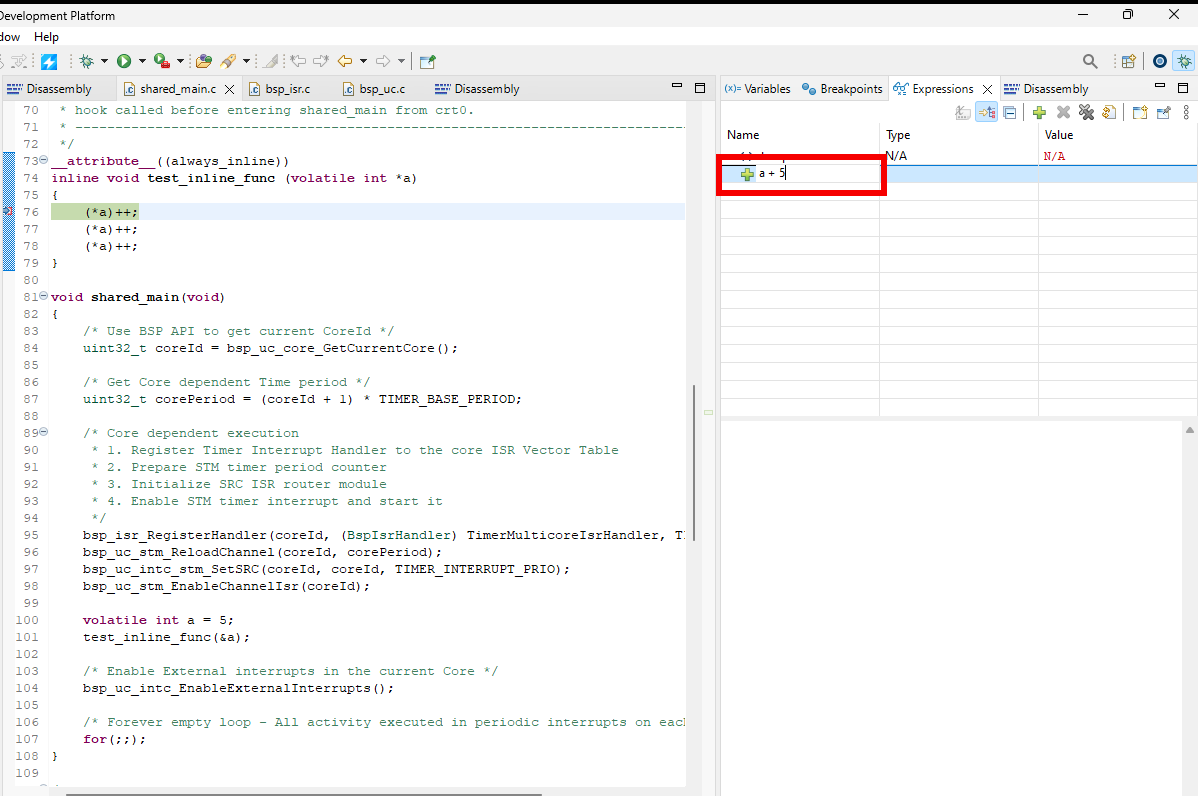Click the green Run button
Viewport: 1198px width, 796px height.
tap(124, 61)
